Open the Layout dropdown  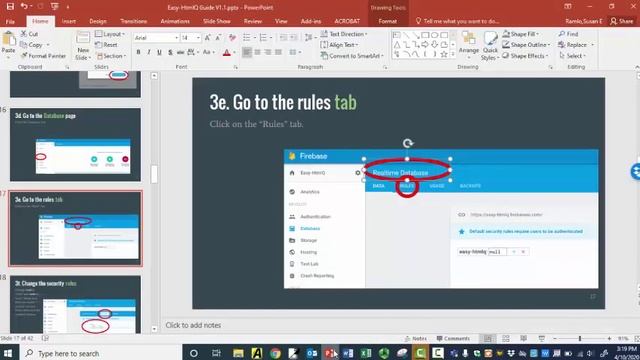pos(110,34)
